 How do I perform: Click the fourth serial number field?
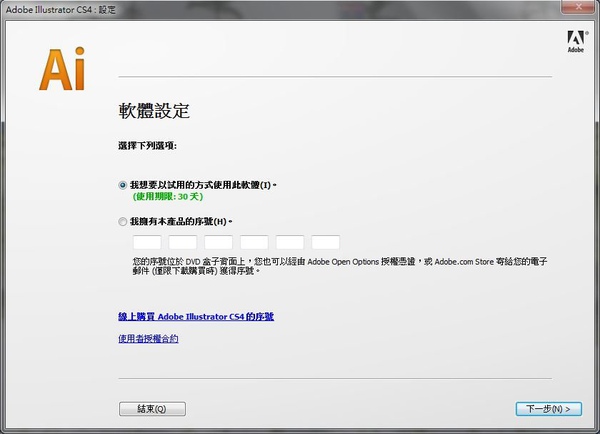[x=254, y=242]
